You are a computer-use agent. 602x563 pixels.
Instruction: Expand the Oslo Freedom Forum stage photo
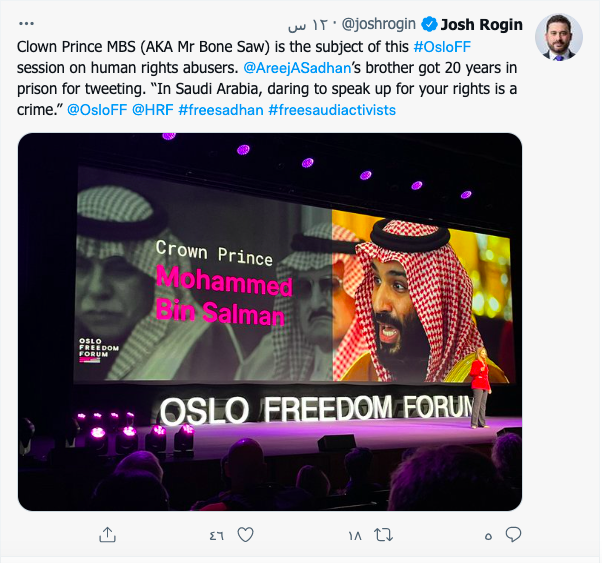tap(270, 320)
